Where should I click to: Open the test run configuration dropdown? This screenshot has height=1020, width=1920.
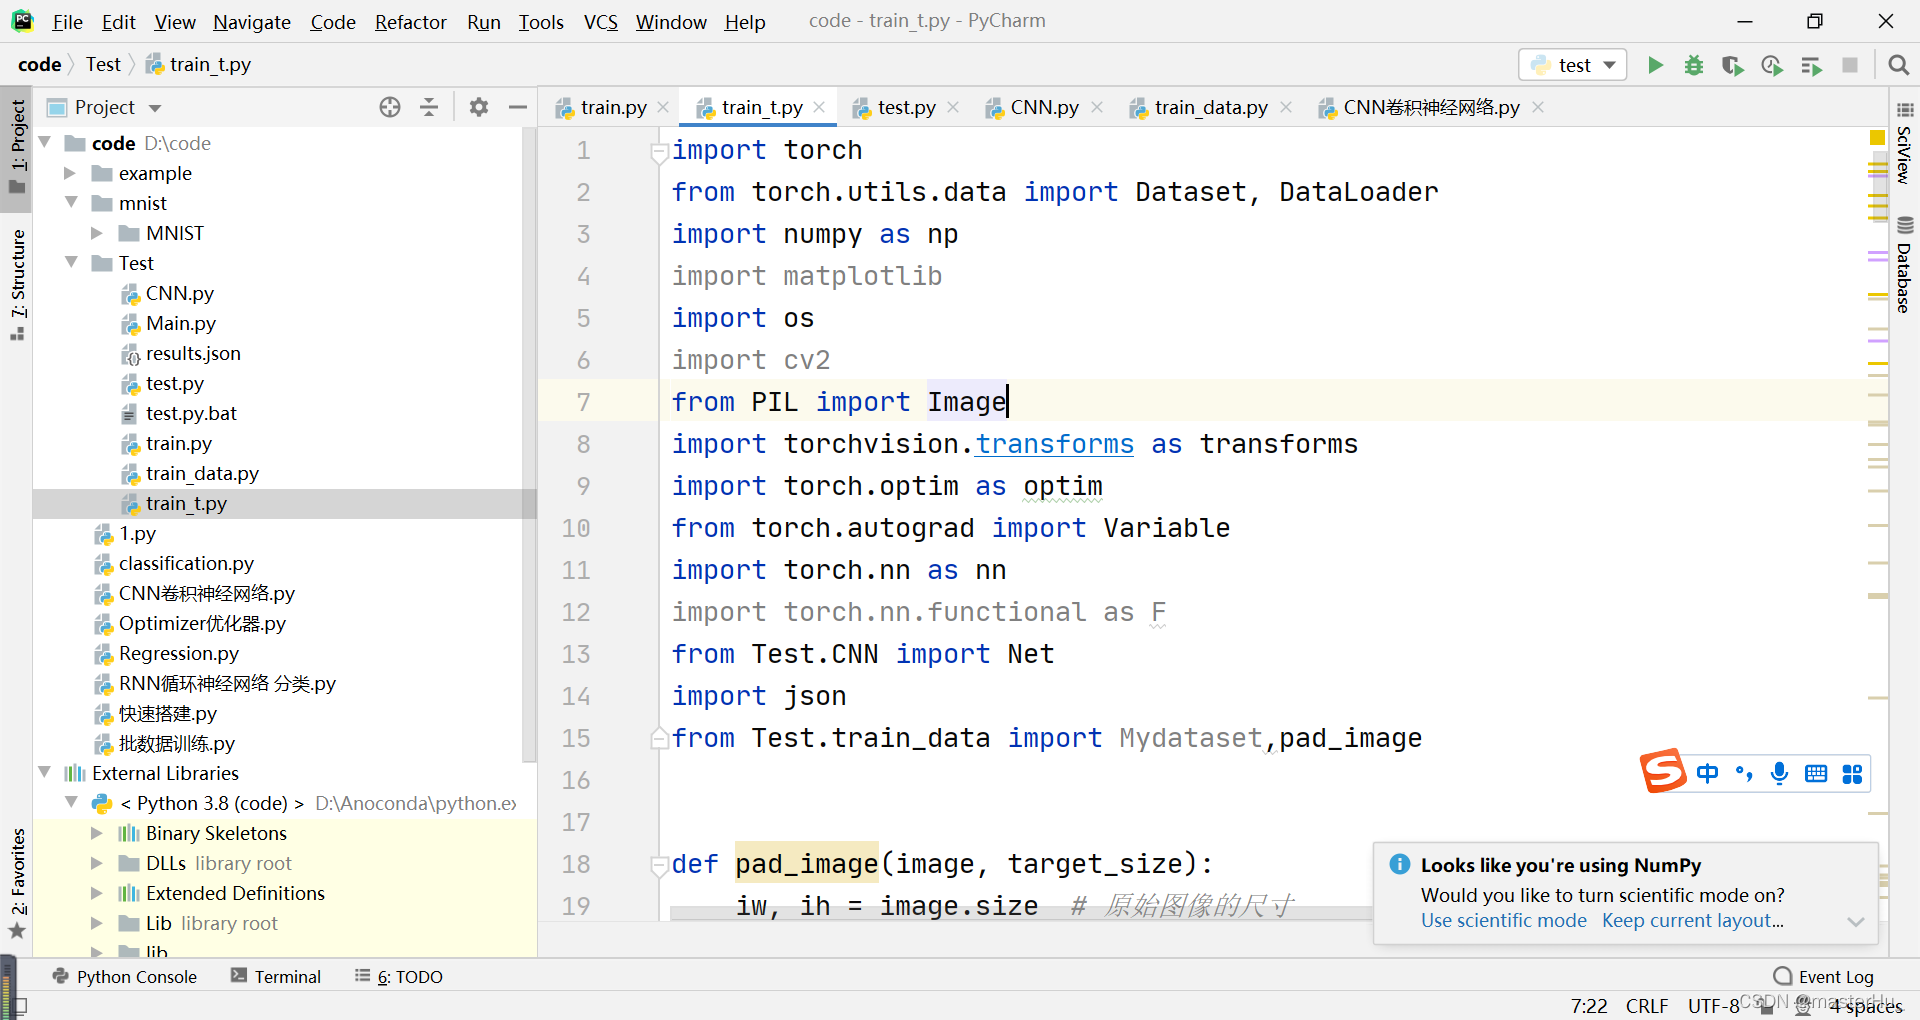click(1573, 65)
